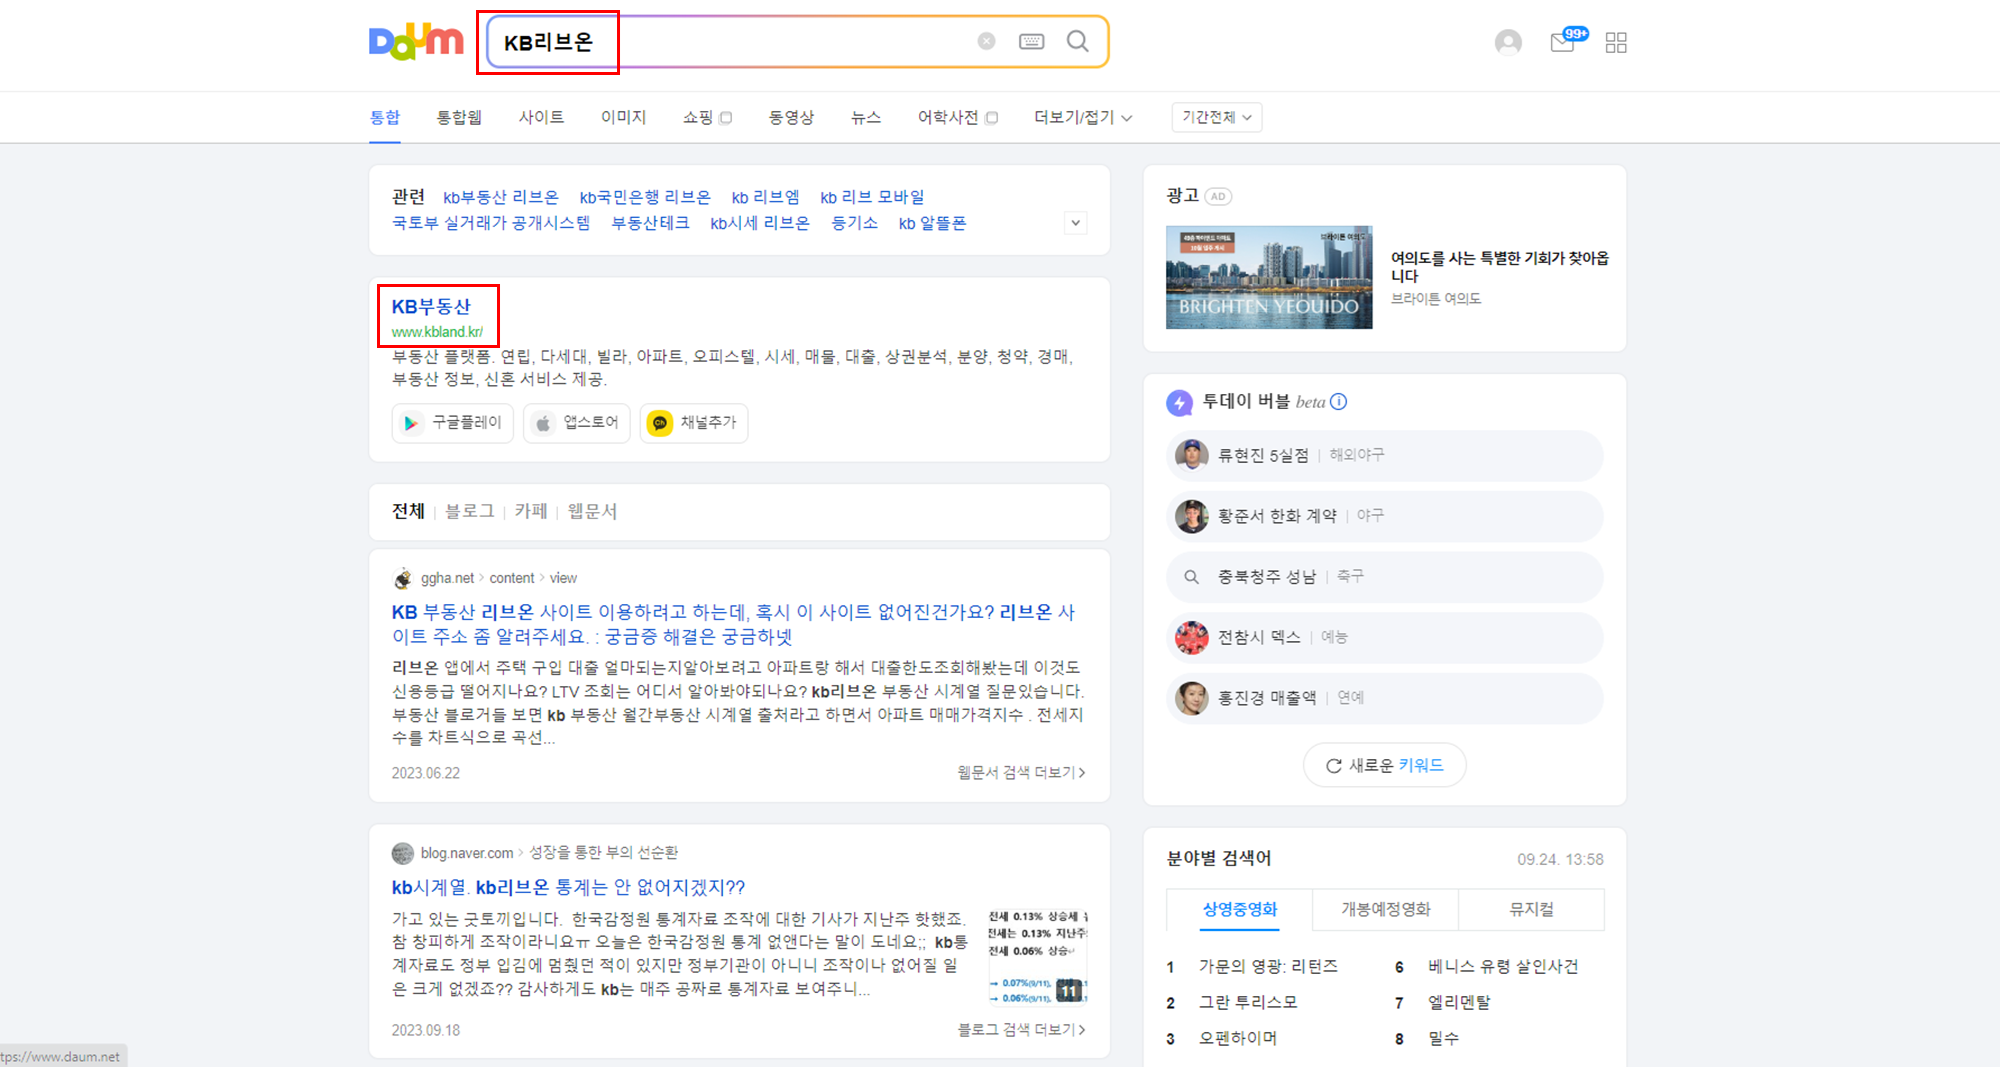The image size is (2000, 1067).
Task: Toggle the 쇼핑 new-window checkbox
Action: point(726,118)
